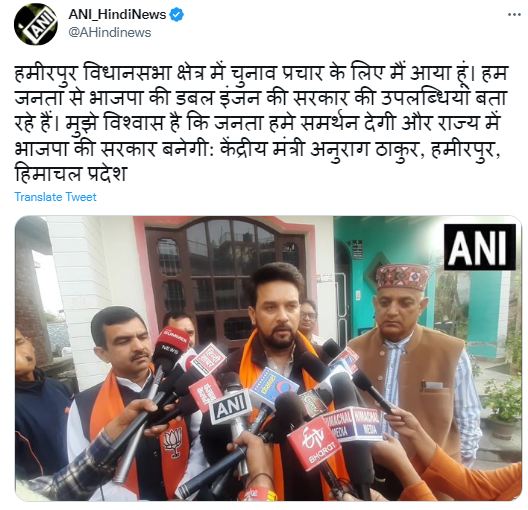Open the three-dot more options menu
The width and height of the screenshot is (528, 510).
(x=514, y=14)
